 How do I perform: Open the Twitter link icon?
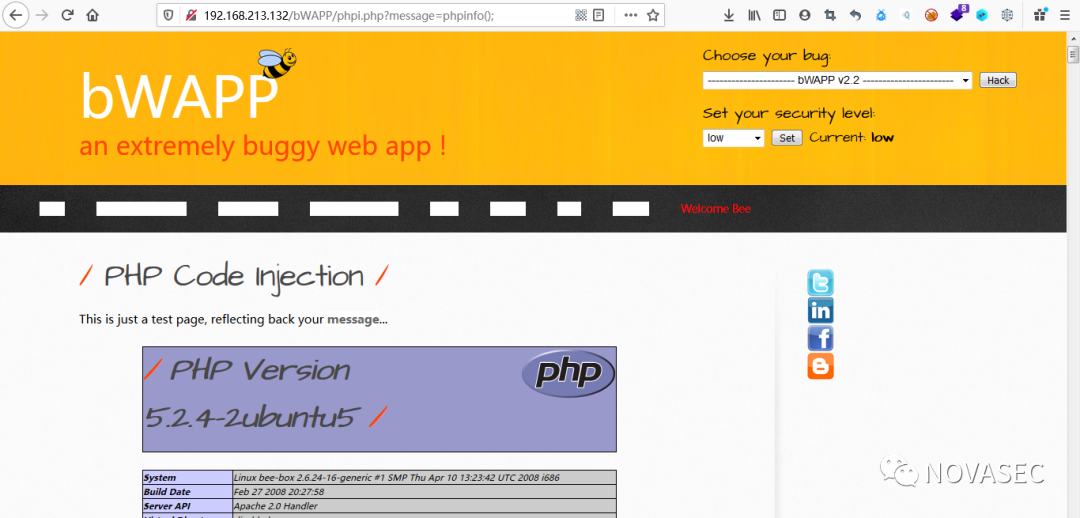(820, 283)
